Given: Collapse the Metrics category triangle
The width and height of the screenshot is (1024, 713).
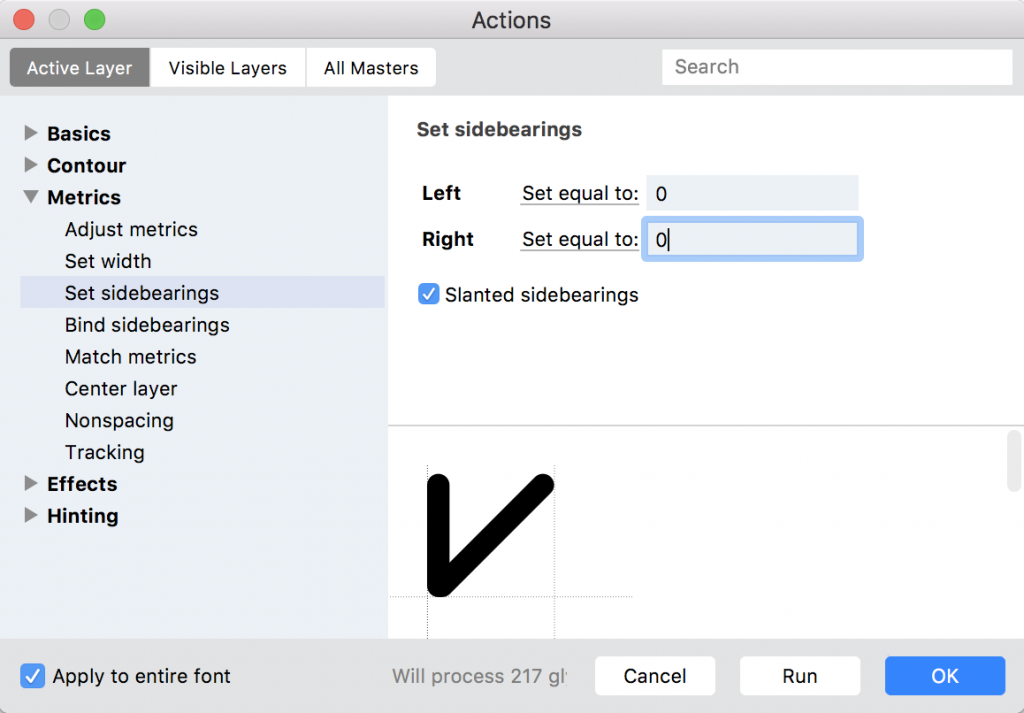Looking at the screenshot, I should 31,197.
